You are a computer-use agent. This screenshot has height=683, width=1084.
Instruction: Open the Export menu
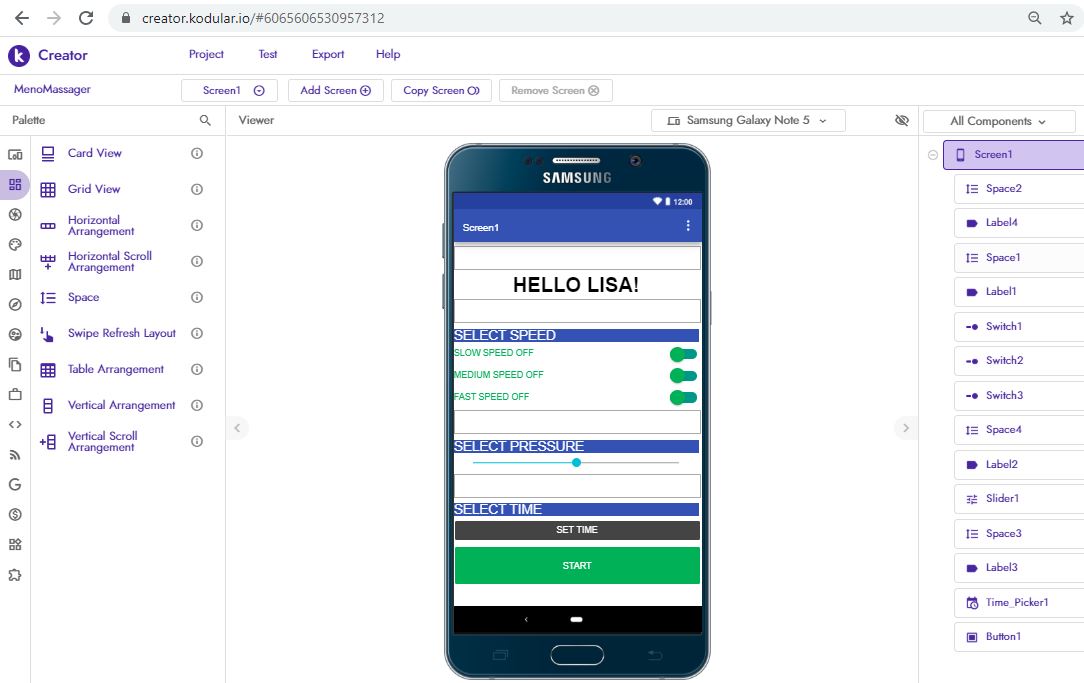(328, 54)
